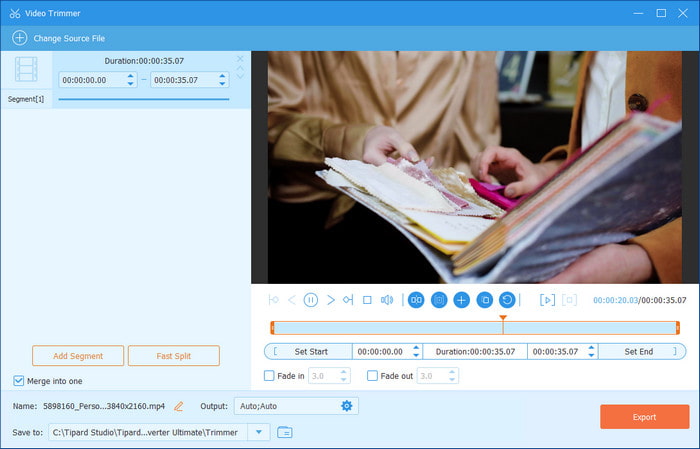
Task: Decrease segment end time 00:00:35.07 in the left panel
Action: click(x=222, y=83)
